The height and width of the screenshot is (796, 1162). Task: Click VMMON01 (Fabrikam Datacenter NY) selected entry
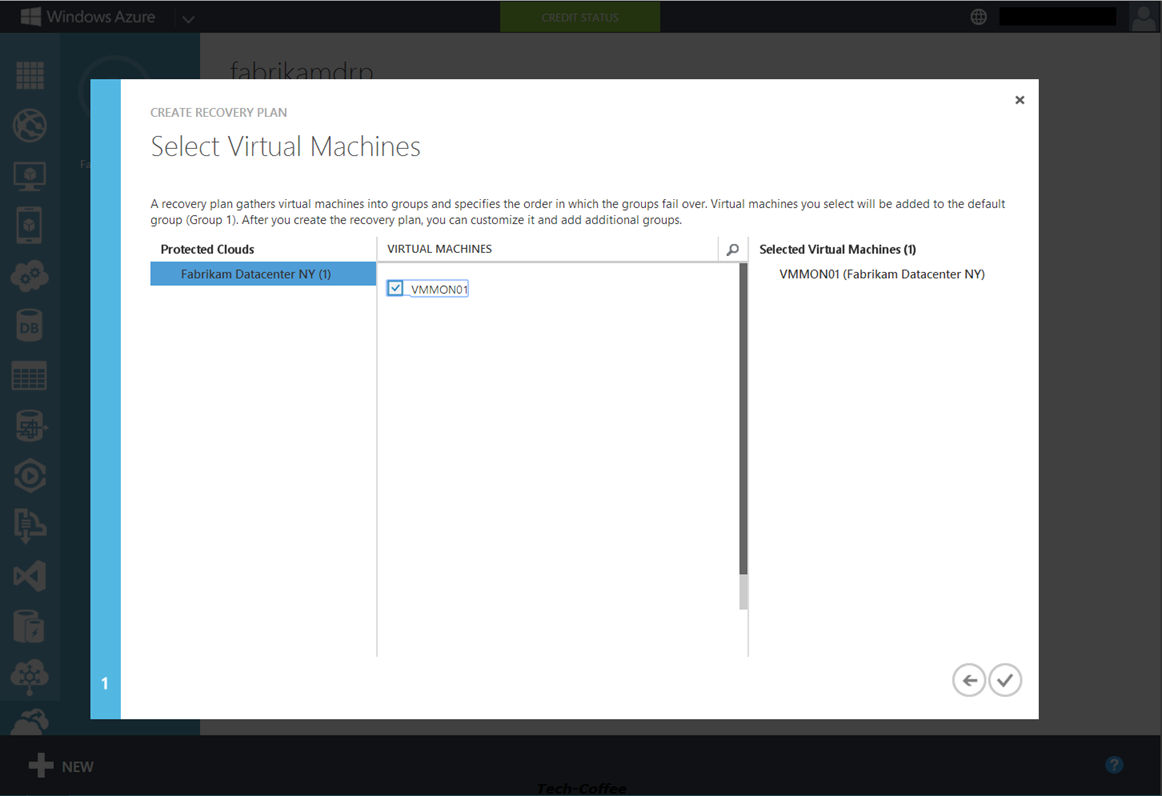point(882,274)
